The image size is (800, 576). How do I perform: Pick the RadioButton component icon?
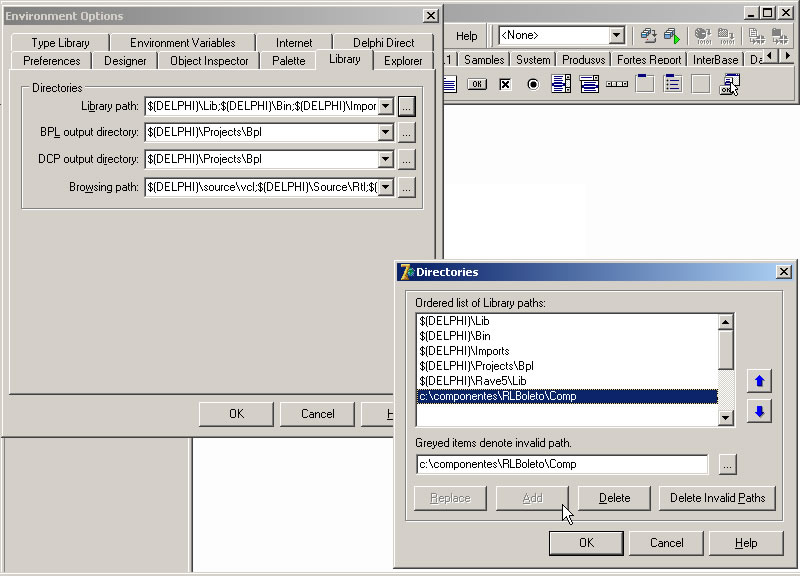pos(533,84)
